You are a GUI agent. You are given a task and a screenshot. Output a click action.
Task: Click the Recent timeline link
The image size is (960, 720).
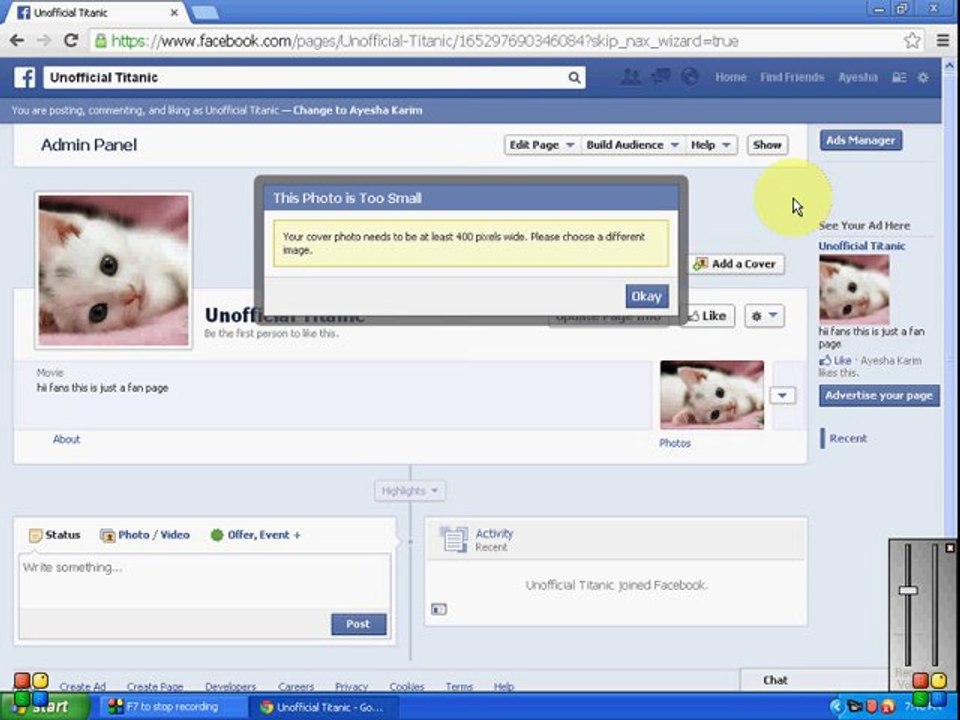pos(848,438)
